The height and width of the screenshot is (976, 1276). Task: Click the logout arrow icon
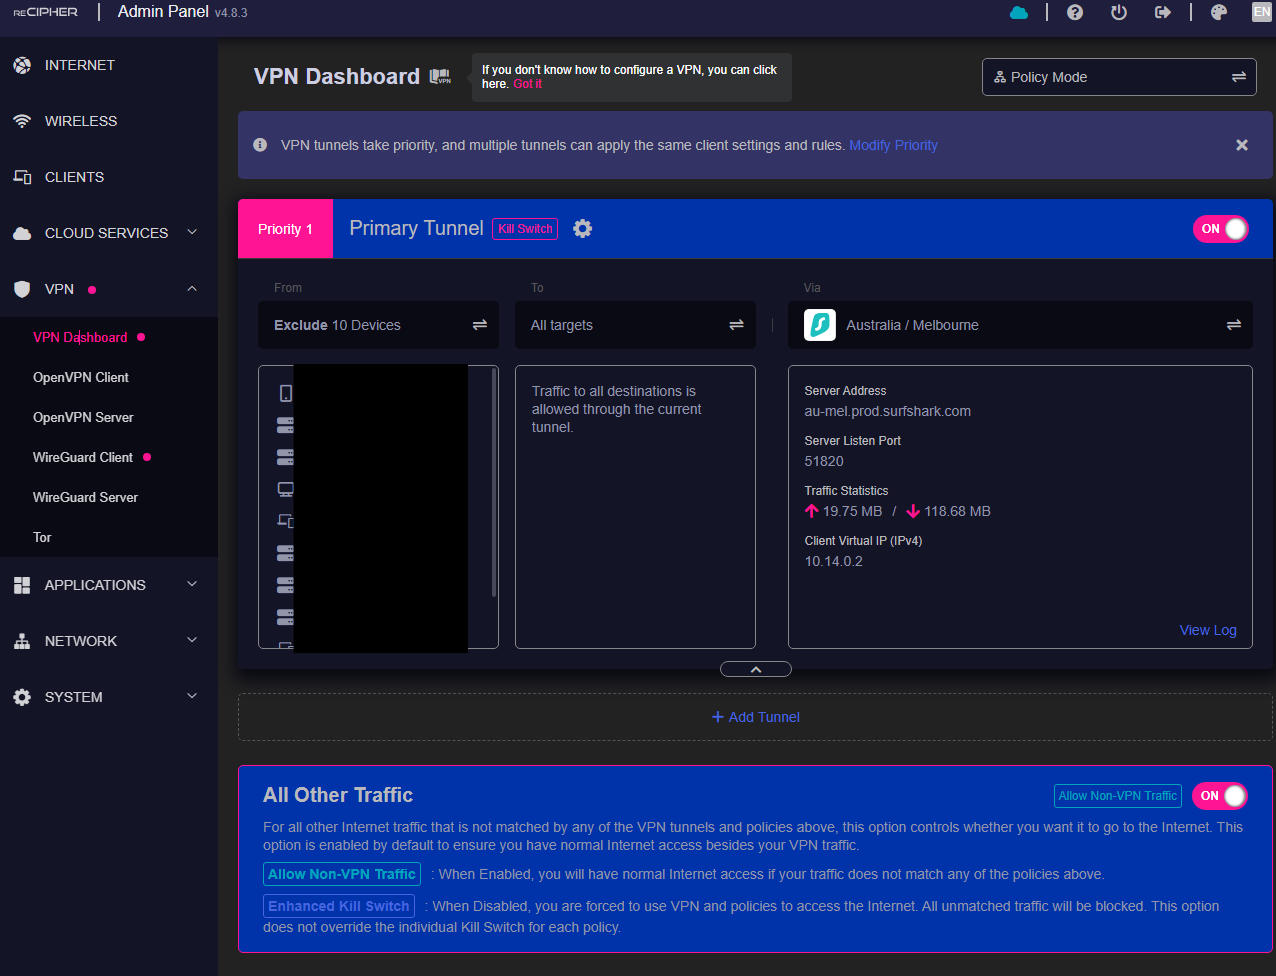click(x=1162, y=12)
